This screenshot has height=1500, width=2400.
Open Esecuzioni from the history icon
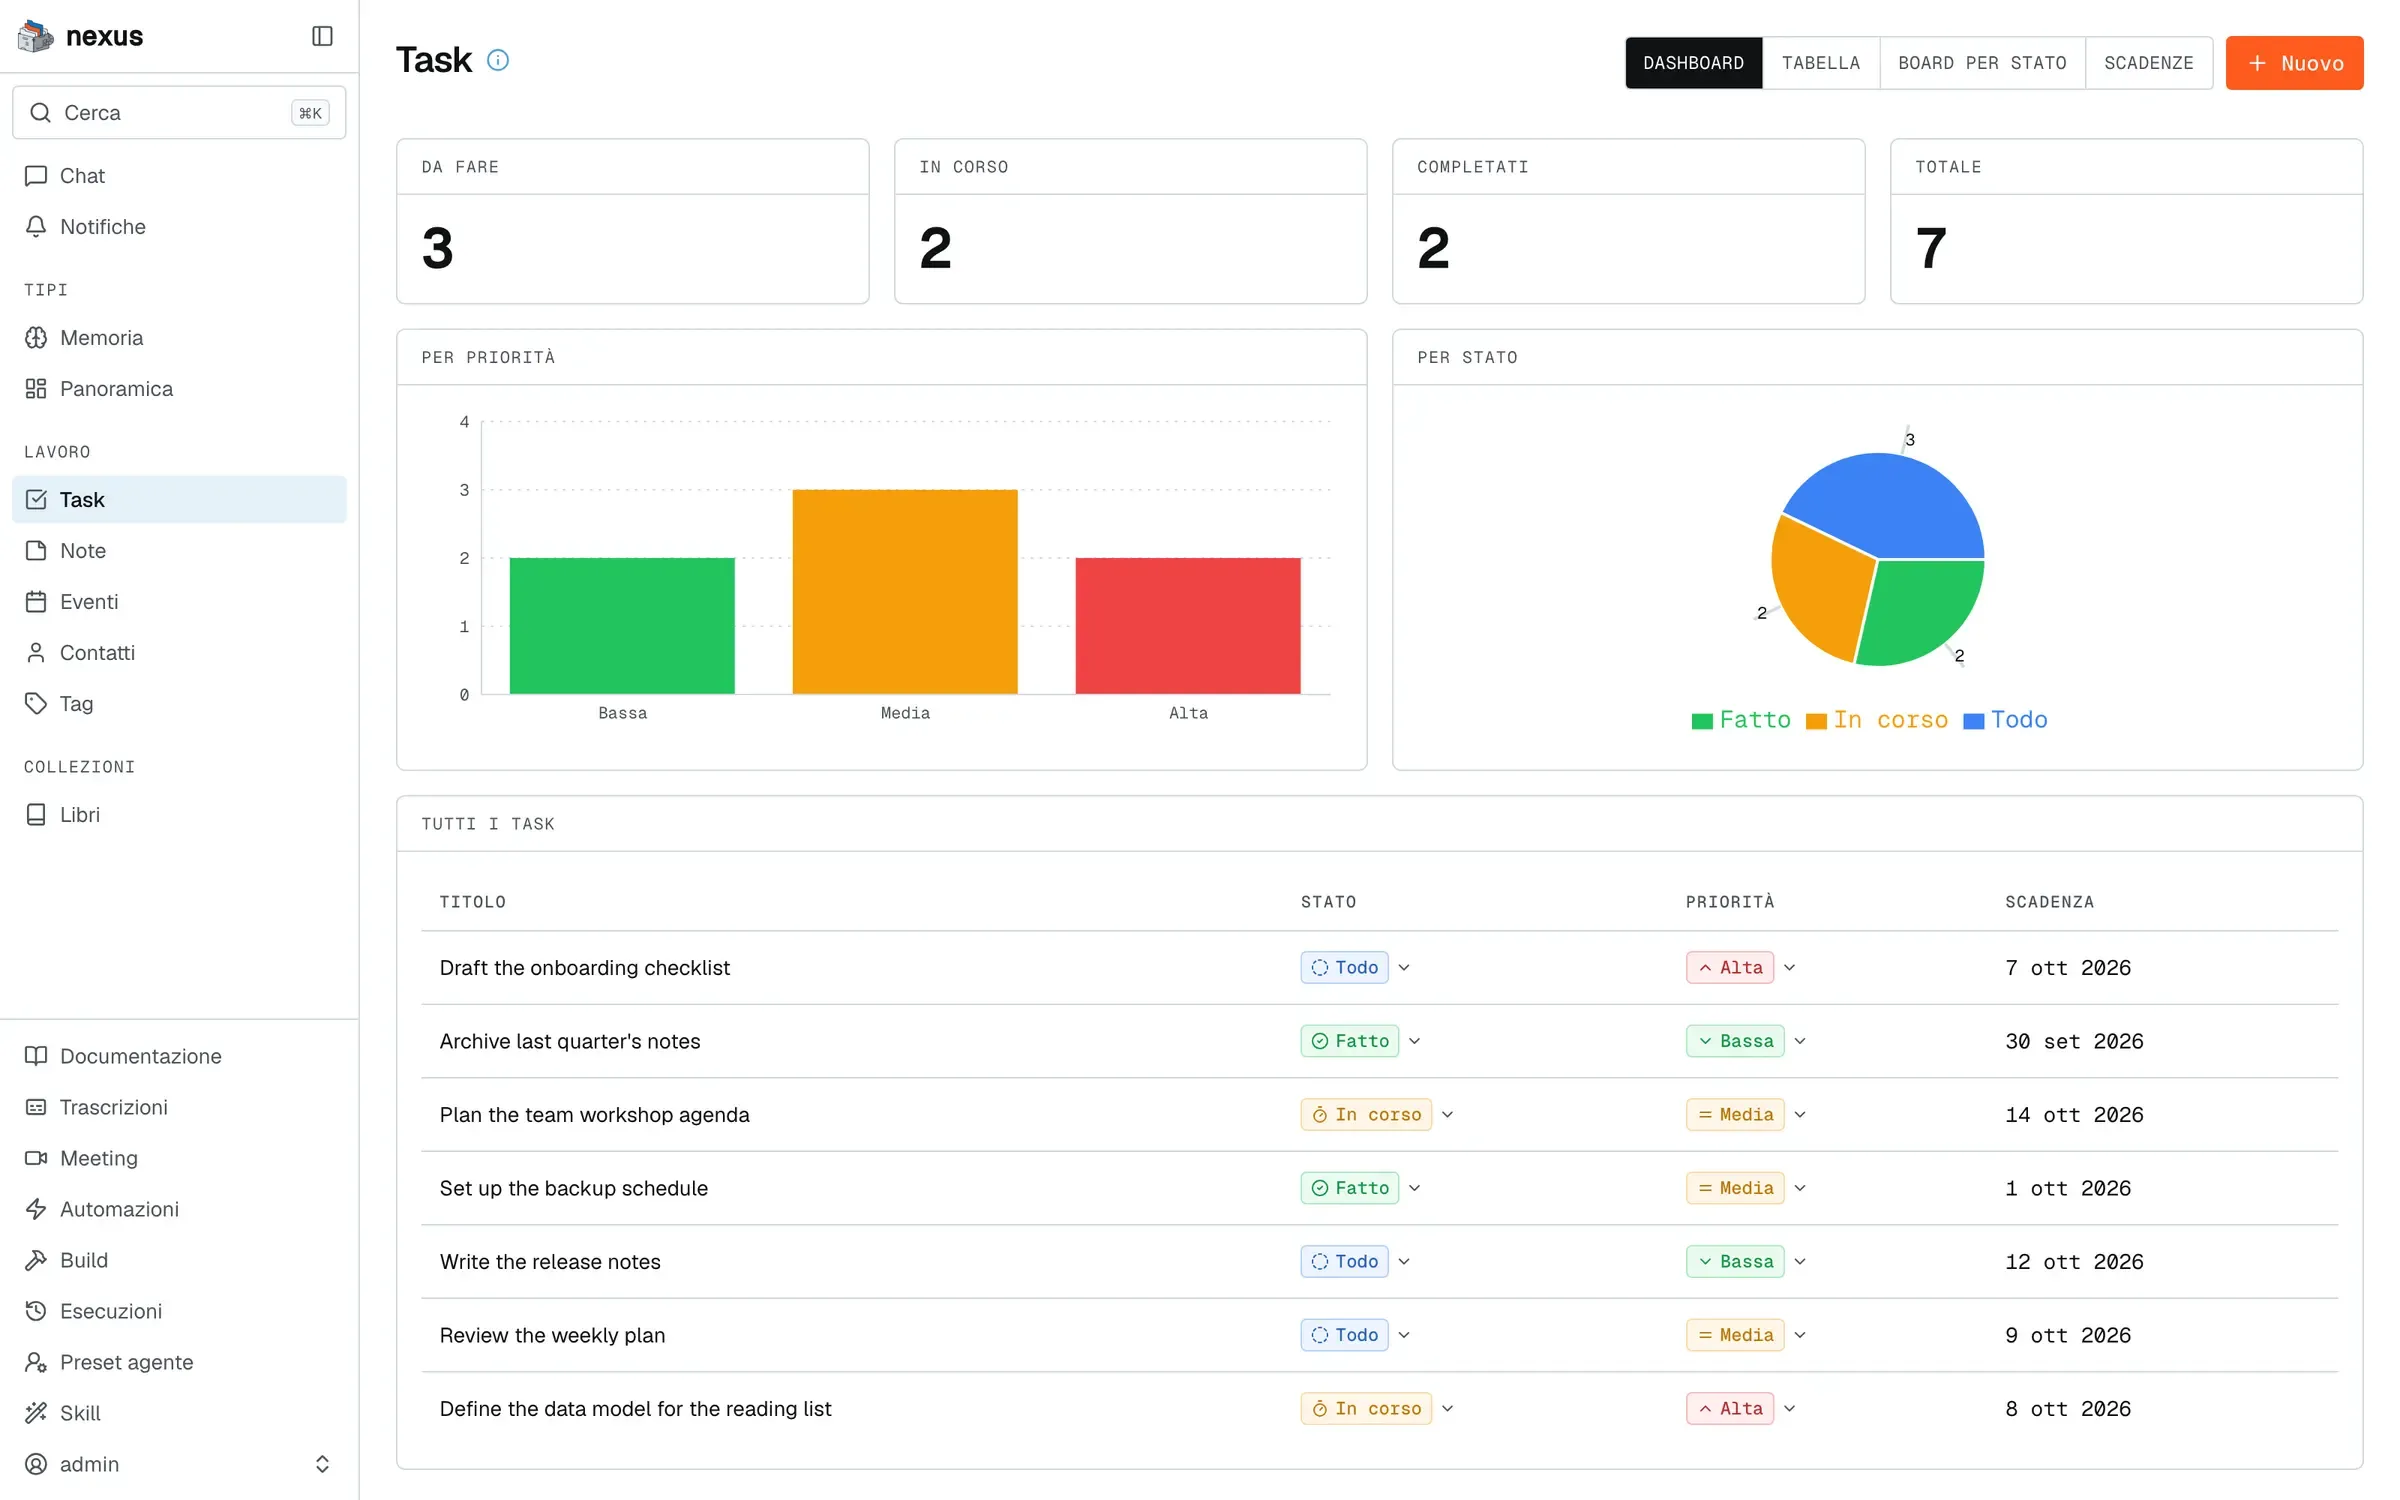(x=36, y=1310)
